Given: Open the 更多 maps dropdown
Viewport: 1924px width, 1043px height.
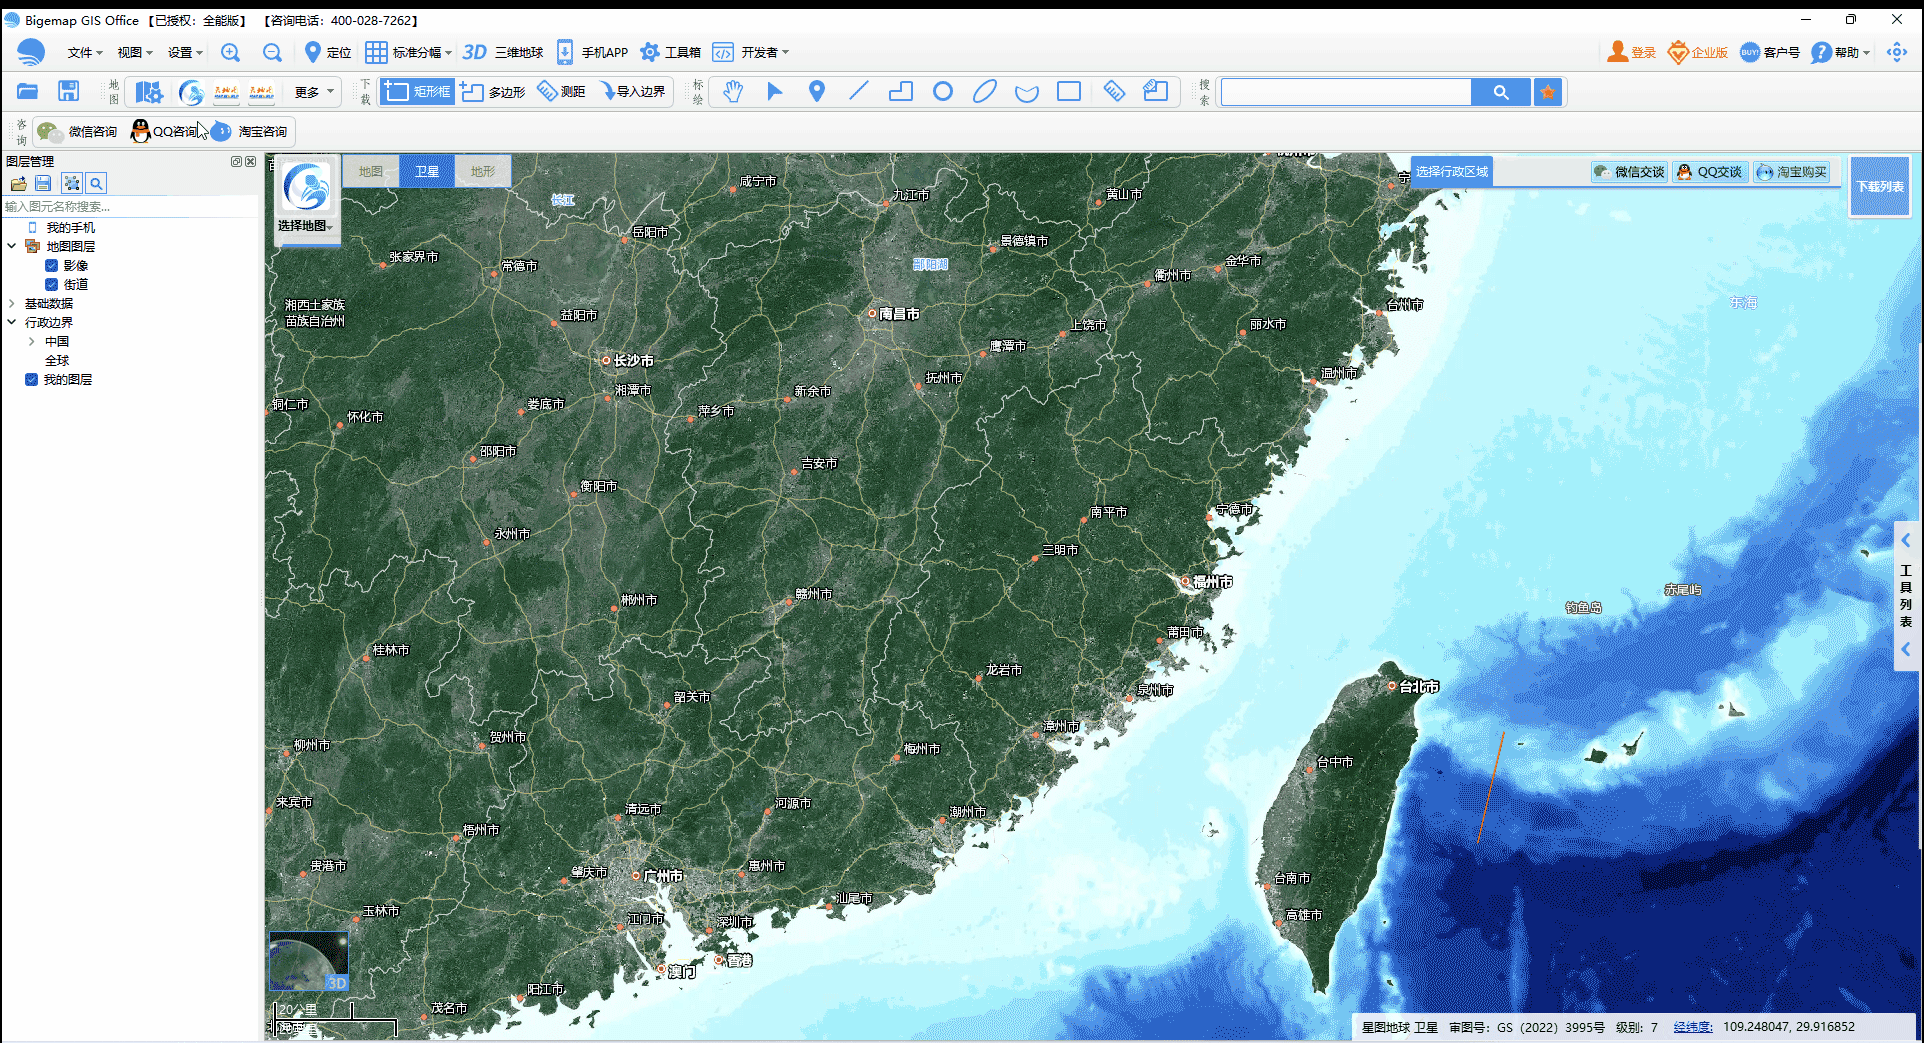Looking at the screenshot, I should coord(314,92).
